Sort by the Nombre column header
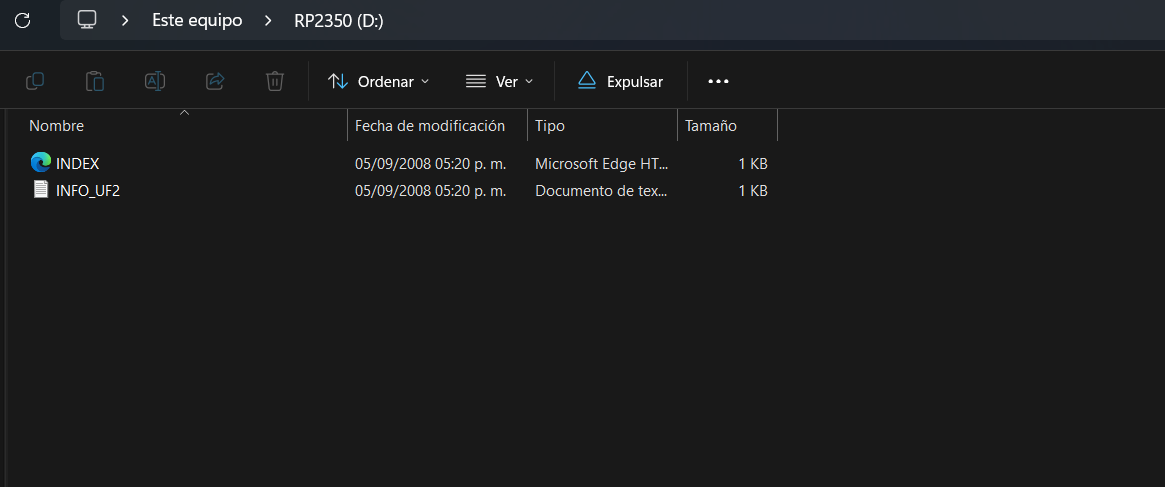The height and width of the screenshot is (487, 1165). pos(57,126)
